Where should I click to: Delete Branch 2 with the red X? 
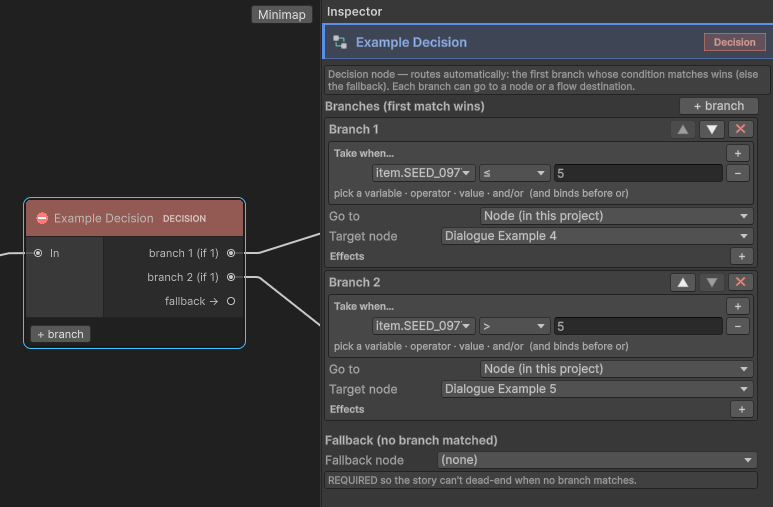[x=740, y=282]
